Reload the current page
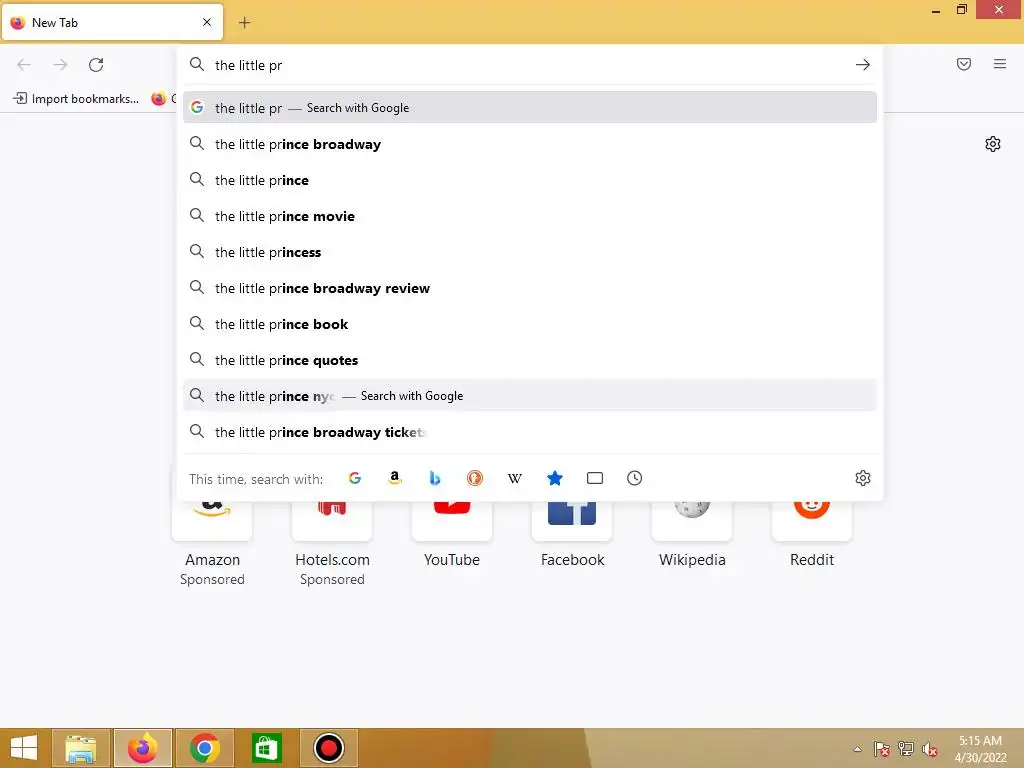Viewport: 1024px width, 768px height. [96, 65]
